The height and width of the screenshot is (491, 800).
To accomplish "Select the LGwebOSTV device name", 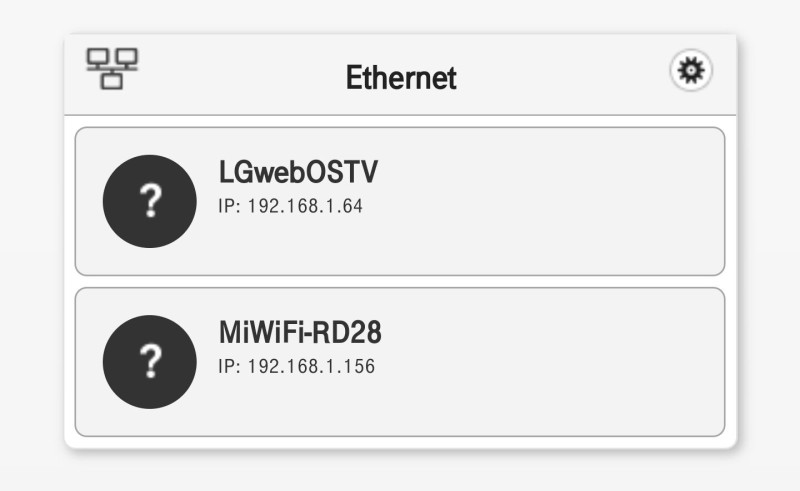I will point(298,173).
